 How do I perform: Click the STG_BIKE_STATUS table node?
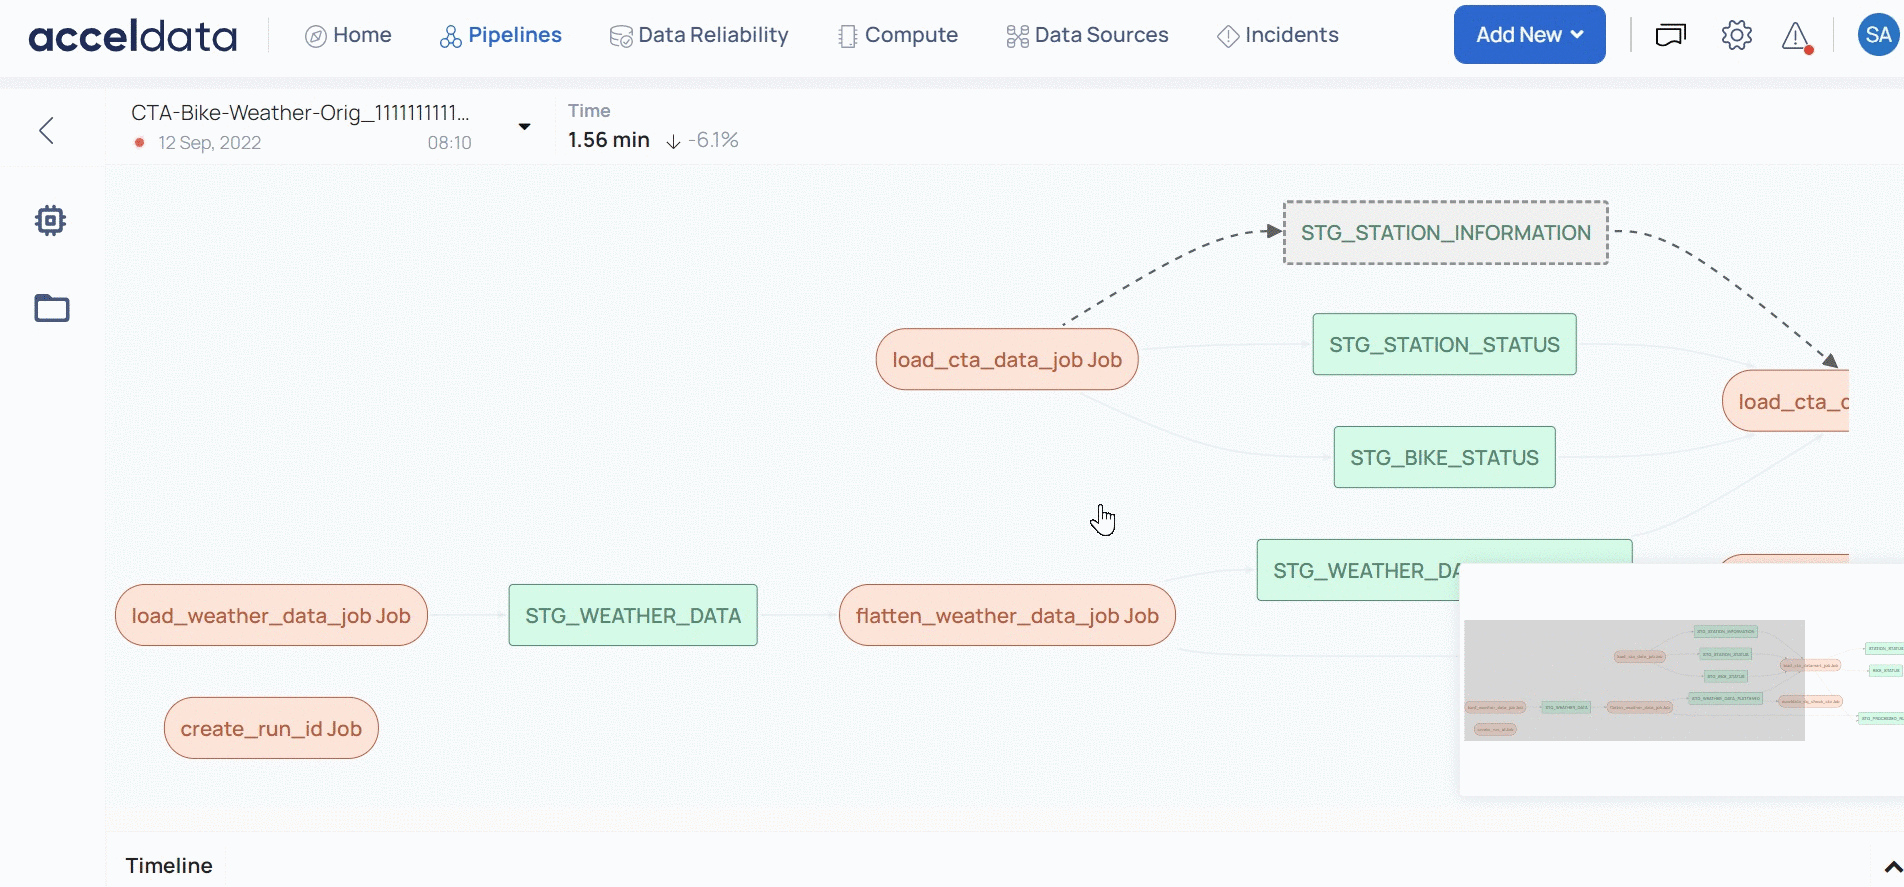click(1444, 458)
